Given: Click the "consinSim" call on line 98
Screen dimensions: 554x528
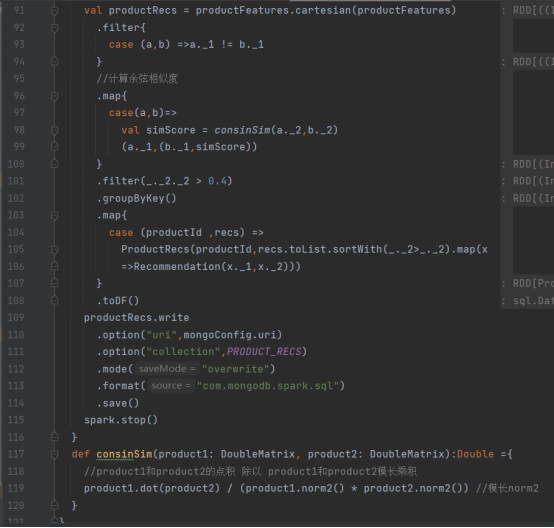Looking at the screenshot, I should [242, 130].
